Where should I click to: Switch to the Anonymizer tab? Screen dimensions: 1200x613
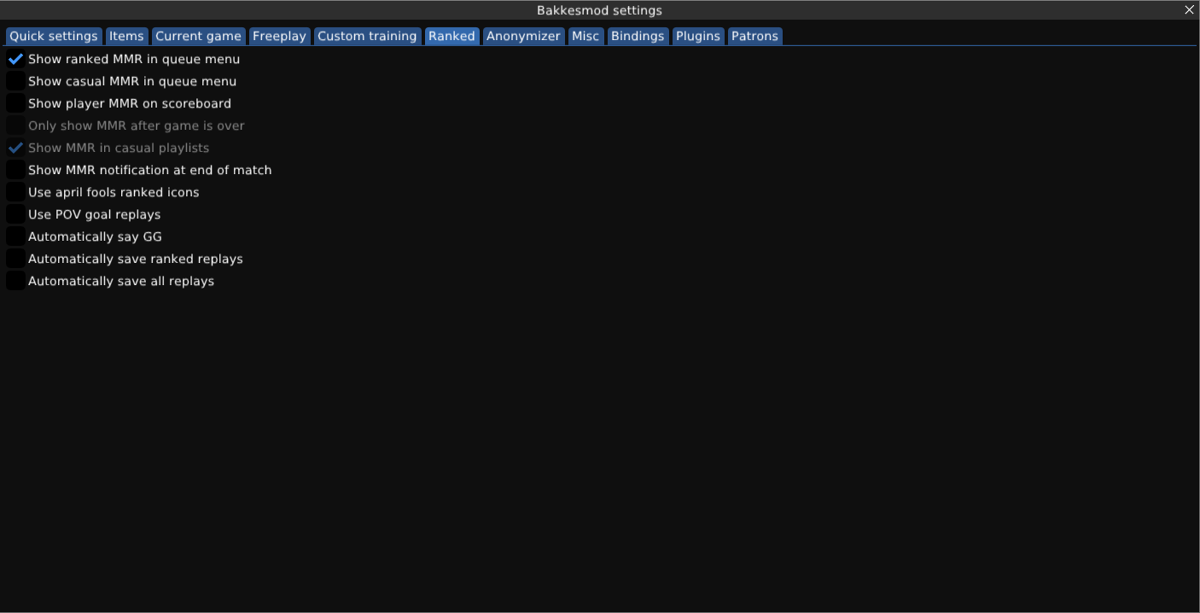pyautogui.click(x=523, y=36)
